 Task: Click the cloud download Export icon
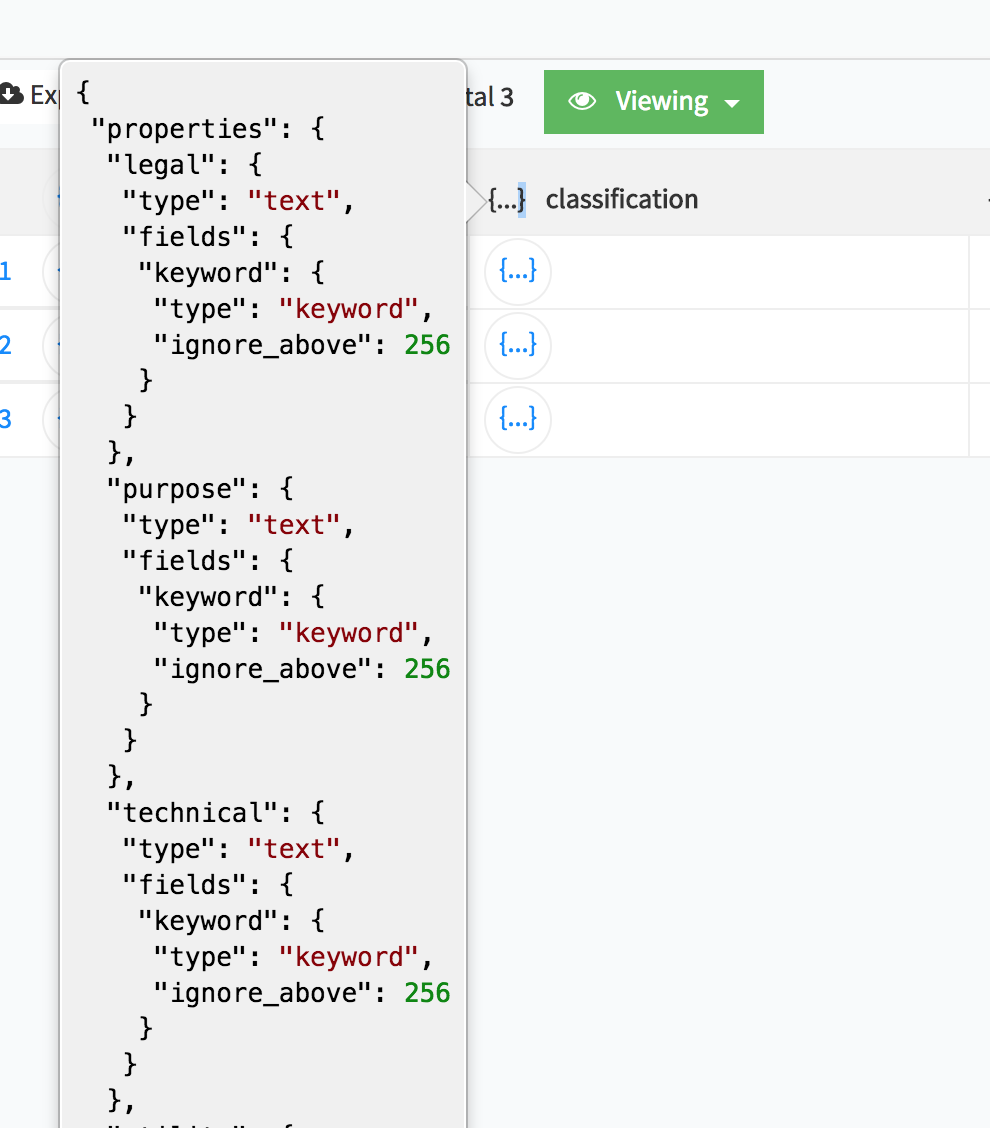11,94
